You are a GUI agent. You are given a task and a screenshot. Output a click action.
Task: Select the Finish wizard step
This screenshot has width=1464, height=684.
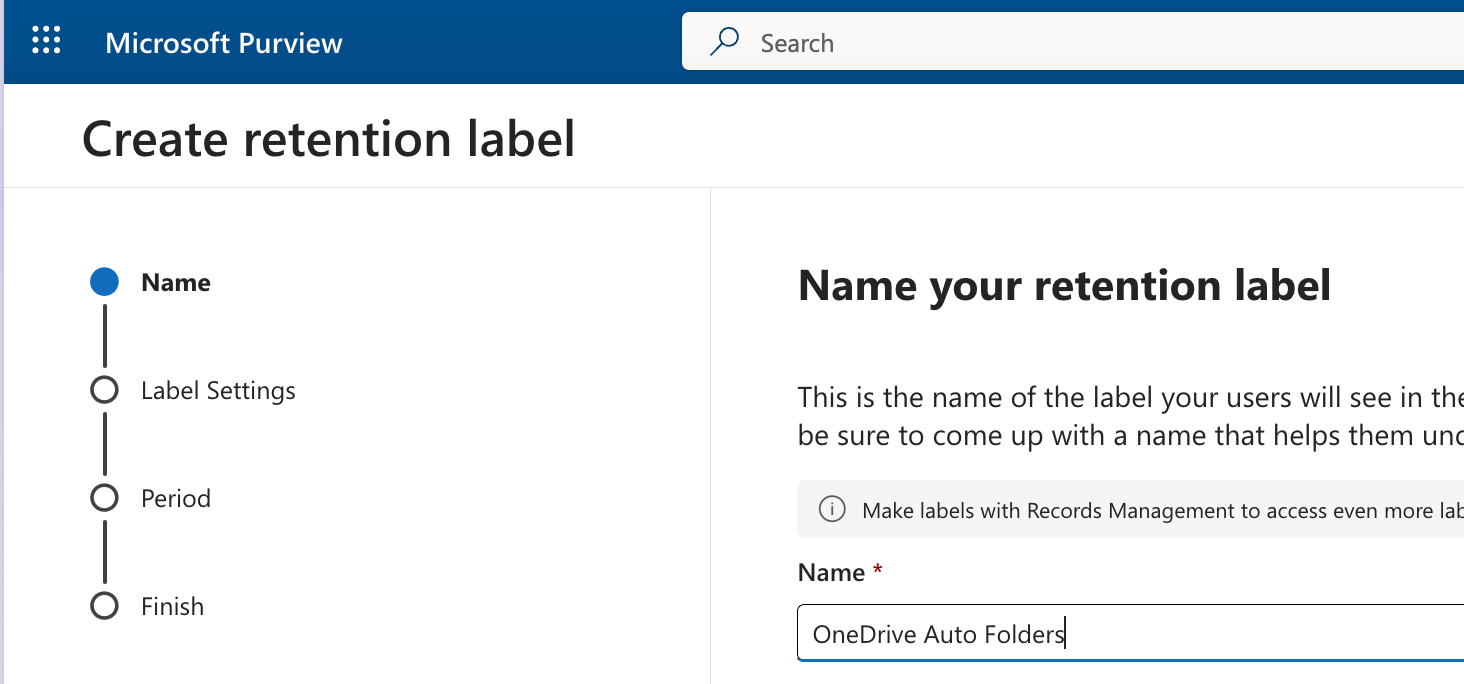(172, 605)
